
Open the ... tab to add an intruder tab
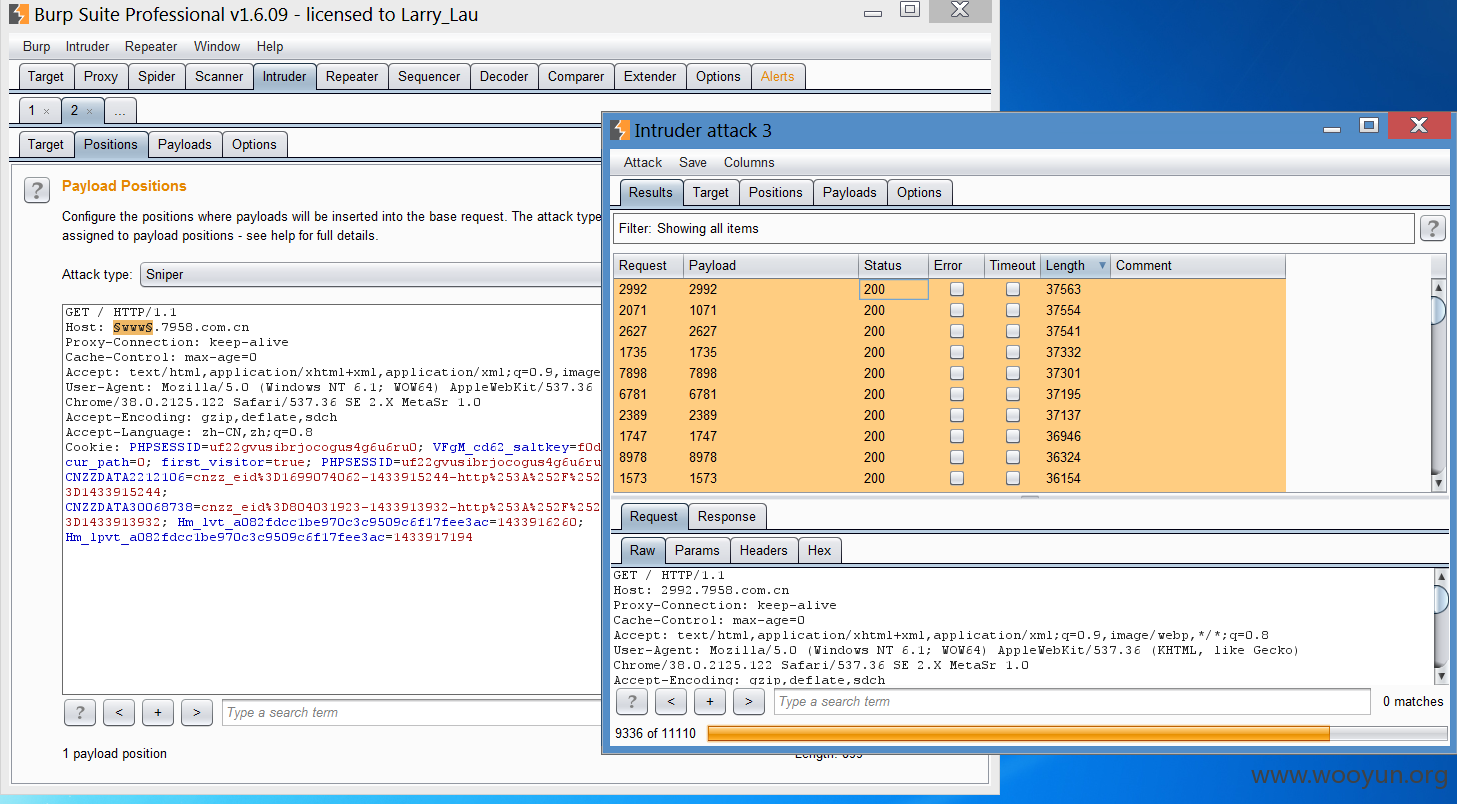119,111
